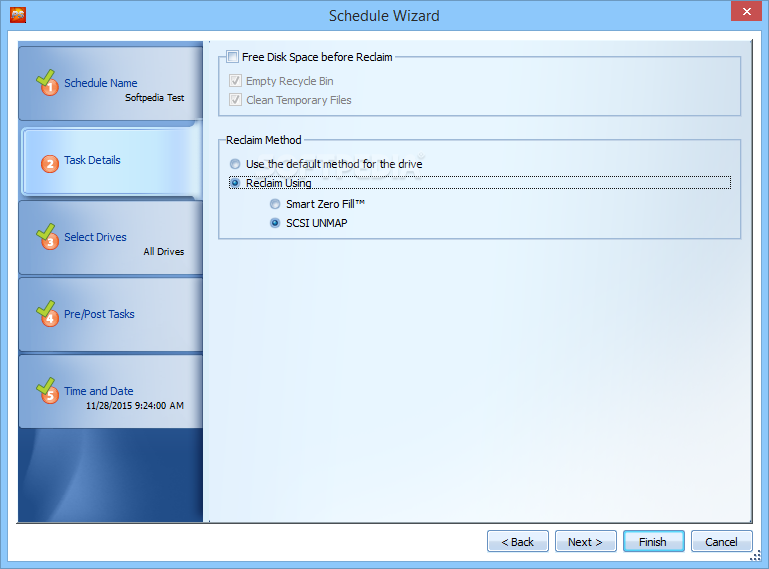Click the step 5 checkmark icon beside Time and Date
Viewport: 769px width, 569px height.
(47, 390)
